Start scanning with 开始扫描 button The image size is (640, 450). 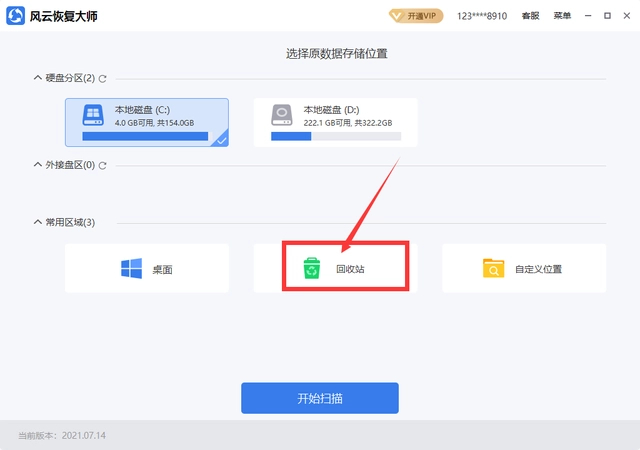tap(320, 398)
